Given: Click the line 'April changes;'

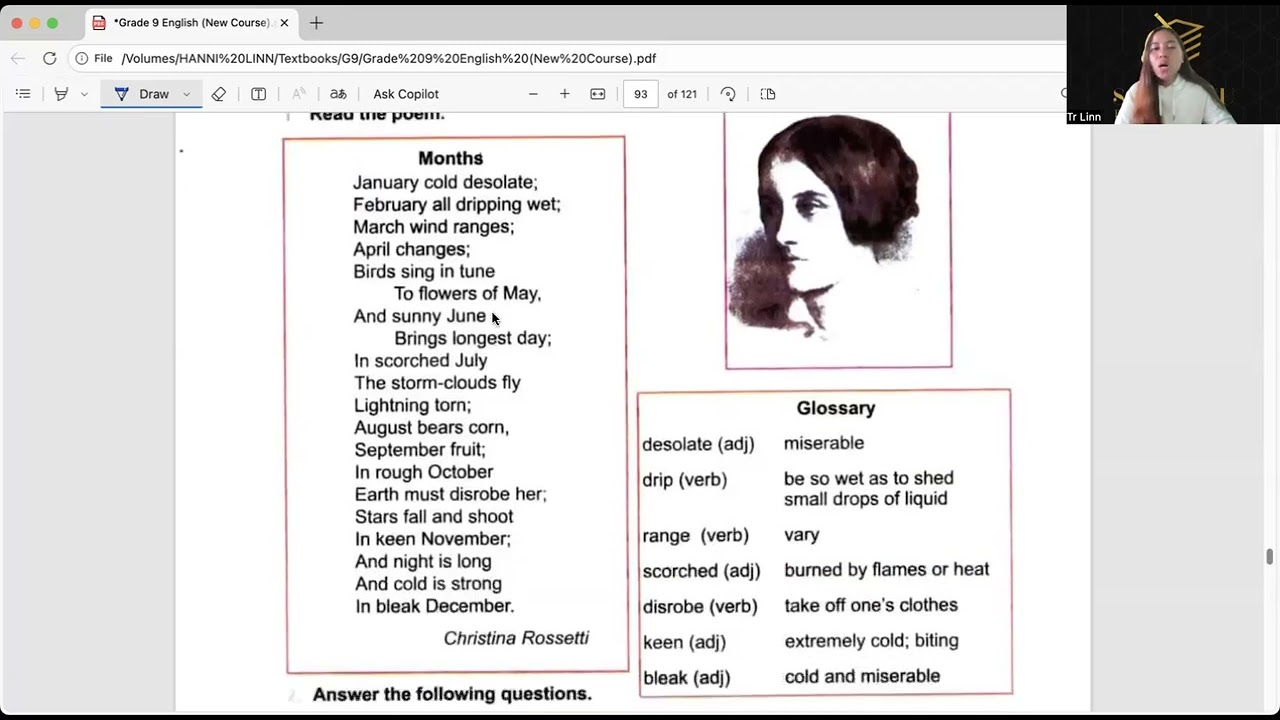Looking at the screenshot, I should click(x=411, y=249).
